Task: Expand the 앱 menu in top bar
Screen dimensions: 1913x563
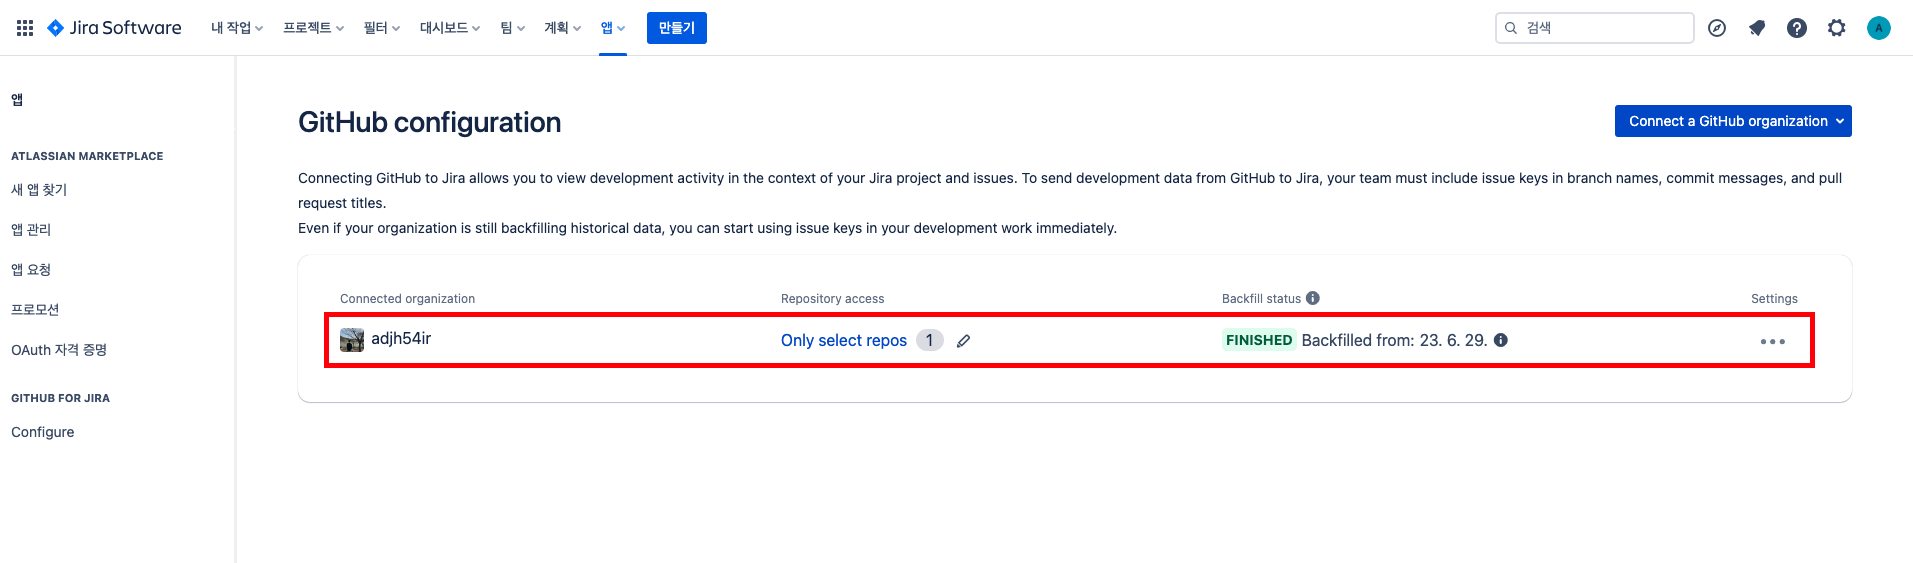Action: pyautogui.click(x=613, y=28)
